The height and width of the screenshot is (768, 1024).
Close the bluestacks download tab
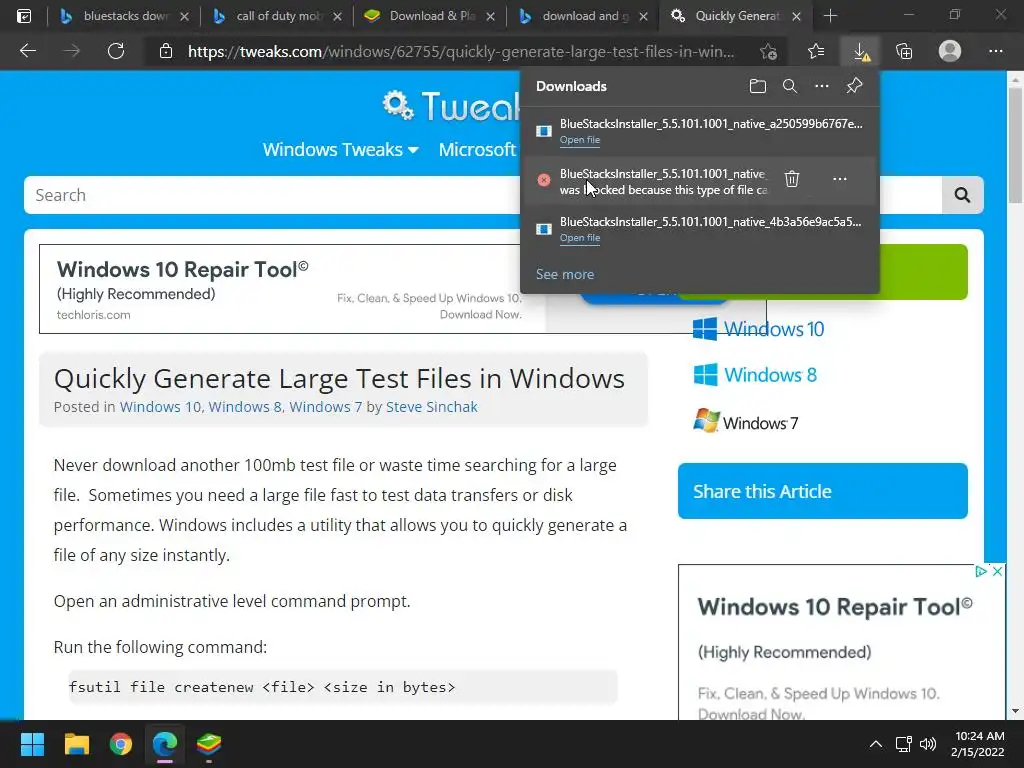(x=184, y=16)
